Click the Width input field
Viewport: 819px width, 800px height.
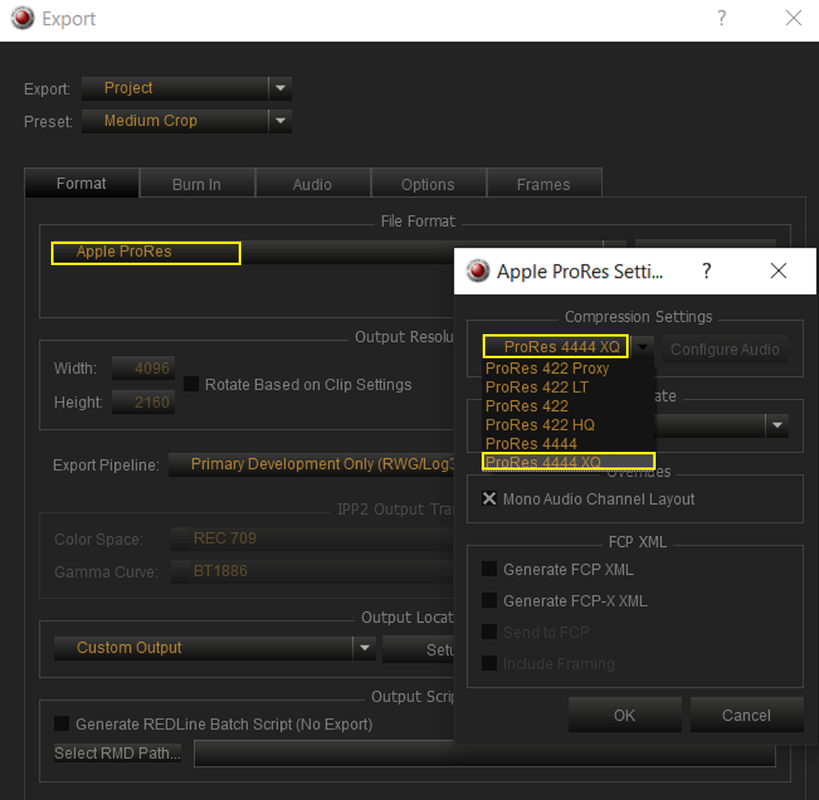pyautogui.click(x=143, y=368)
